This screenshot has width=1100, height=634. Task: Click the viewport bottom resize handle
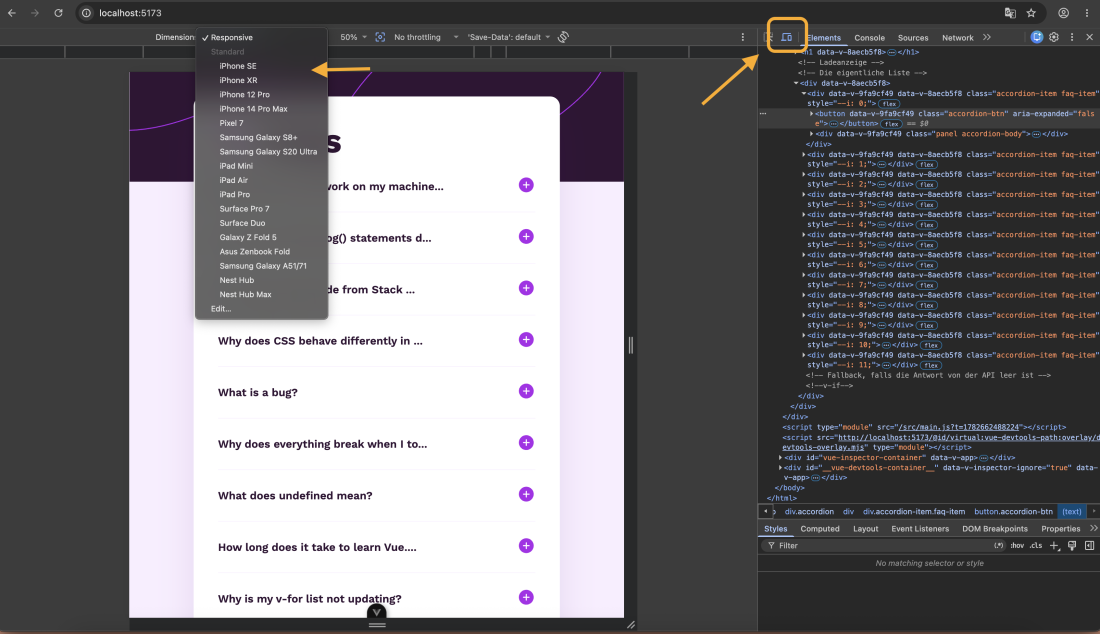(377, 624)
